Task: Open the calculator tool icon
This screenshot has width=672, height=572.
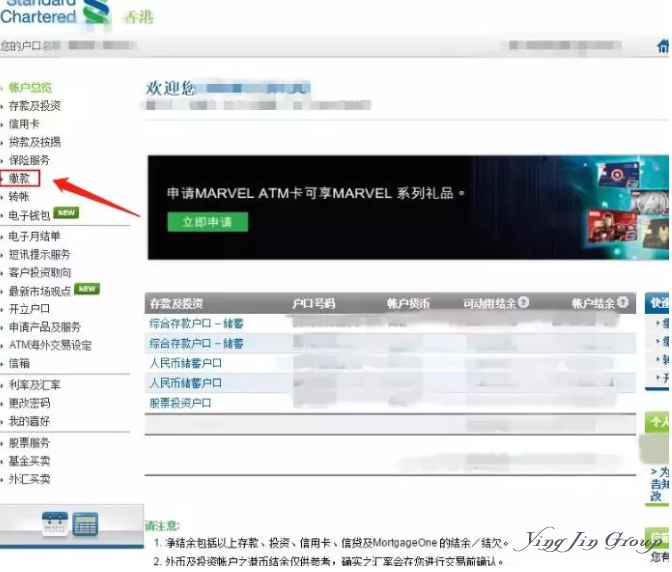Action: pos(85,524)
